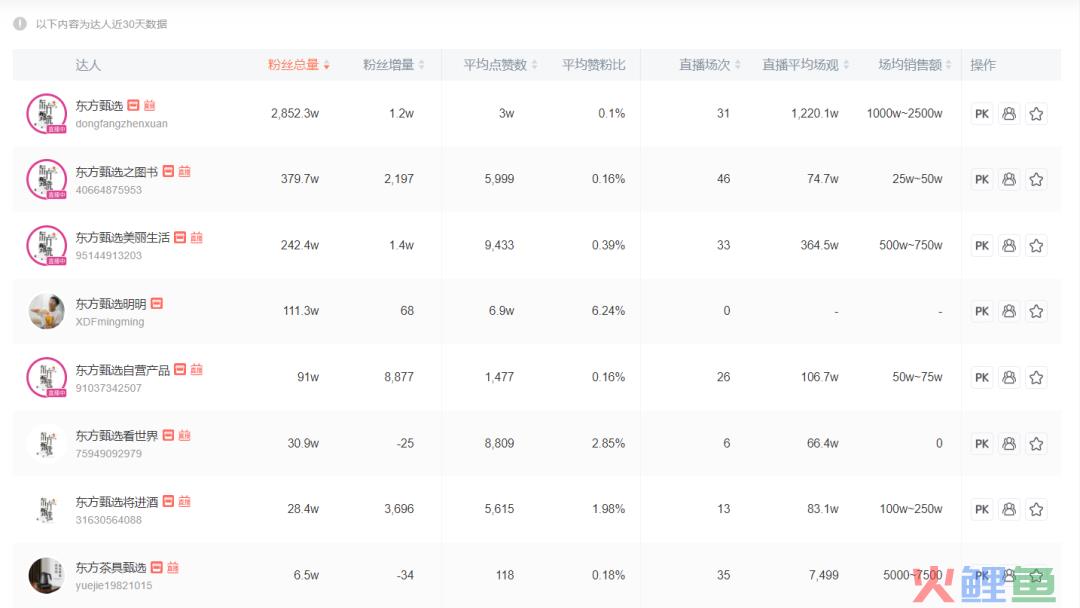Image resolution: width=1080 pixels, height=608 pixels.
Task: Click PK icon for 东方甄选看世界 row
Action: (x=982, y=443)
